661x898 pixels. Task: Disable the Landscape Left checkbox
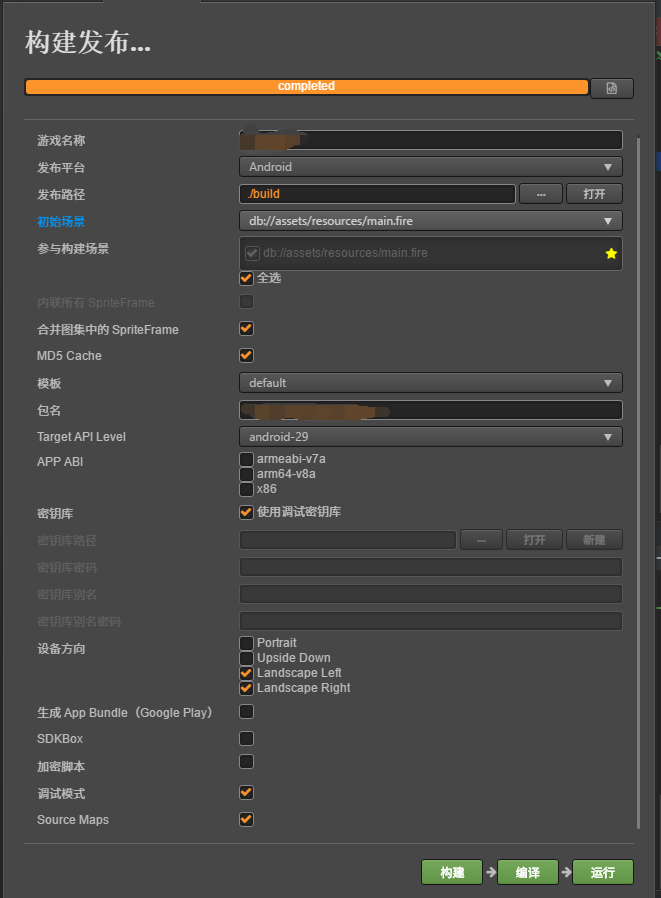246,673
